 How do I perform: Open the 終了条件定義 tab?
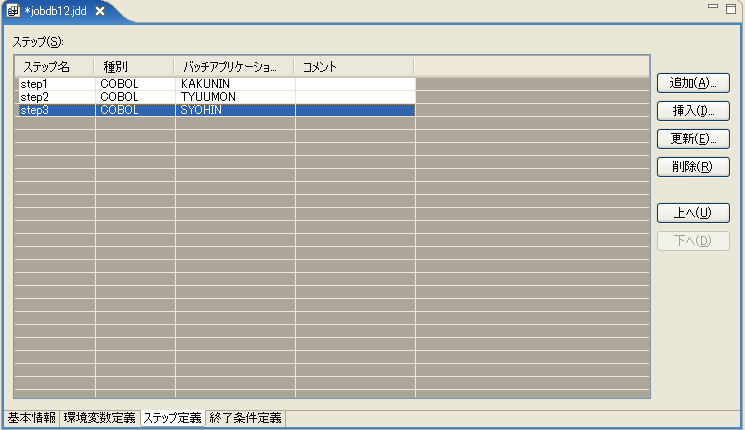pyautogui.click(x=246, y=418)
